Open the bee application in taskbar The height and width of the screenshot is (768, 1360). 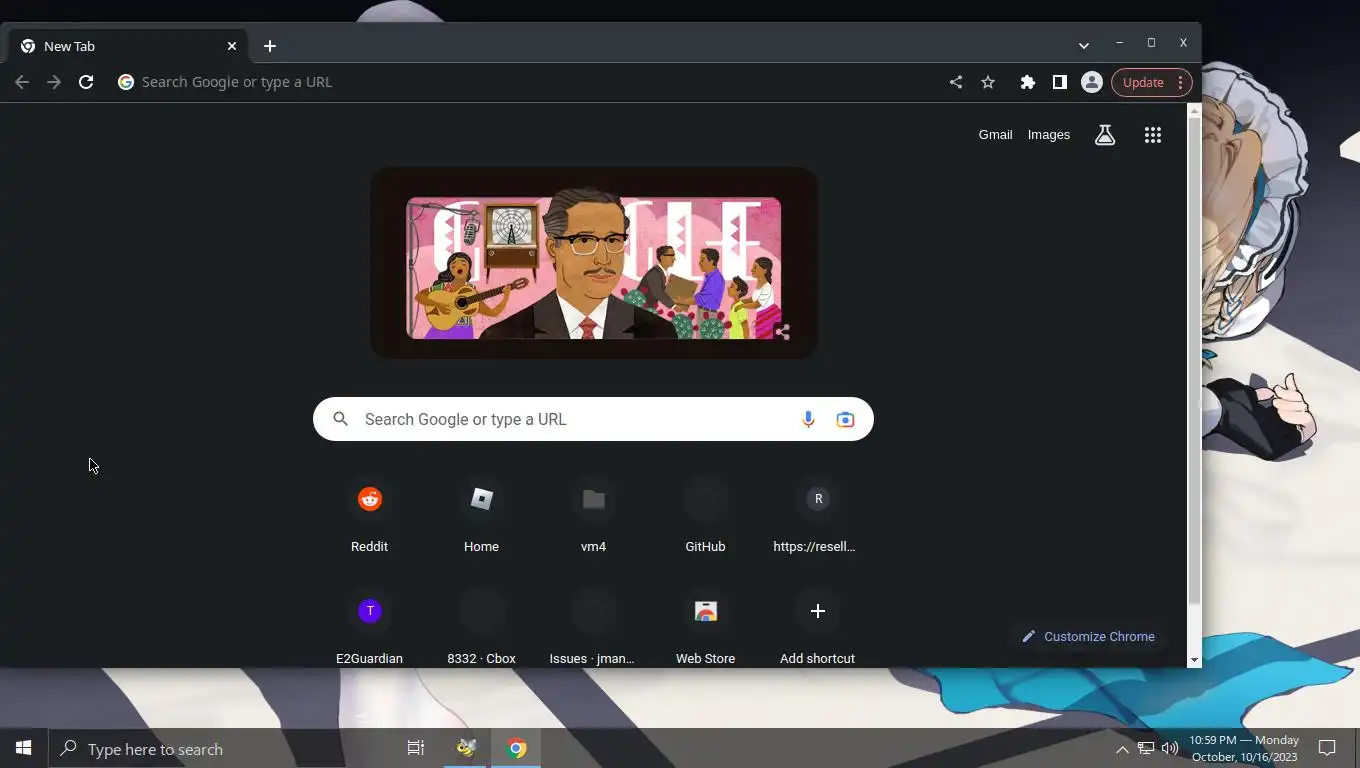pos(466,748)
